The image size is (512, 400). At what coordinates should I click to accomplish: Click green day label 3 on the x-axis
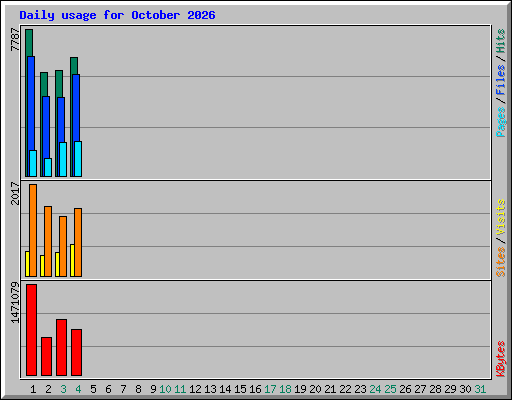[63, 389]
